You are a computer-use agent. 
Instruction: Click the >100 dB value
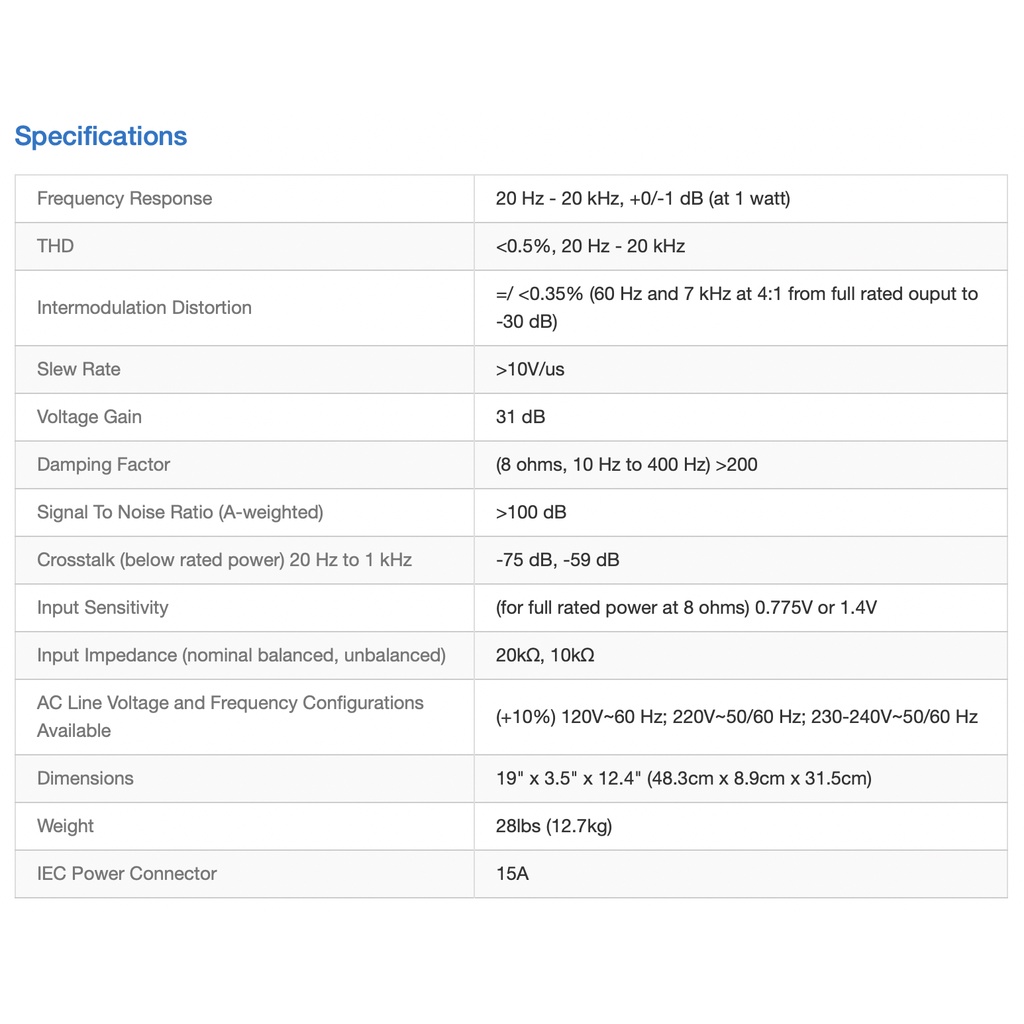[x=531, y=512]
